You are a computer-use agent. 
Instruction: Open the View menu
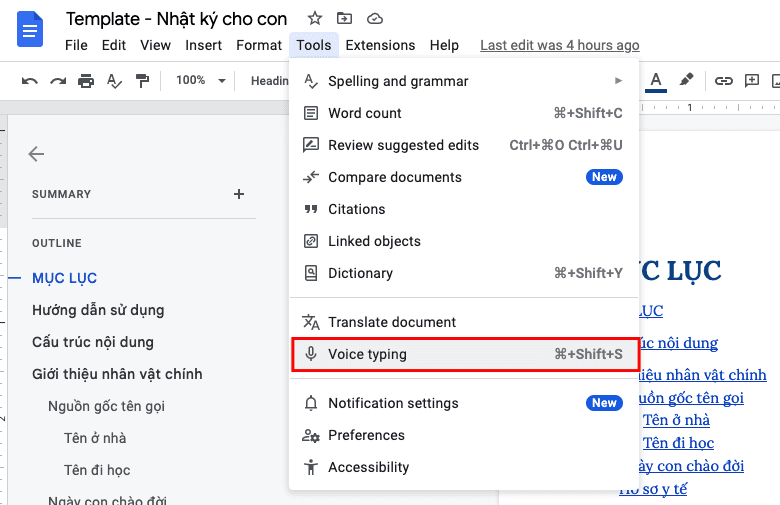[155, 45]
